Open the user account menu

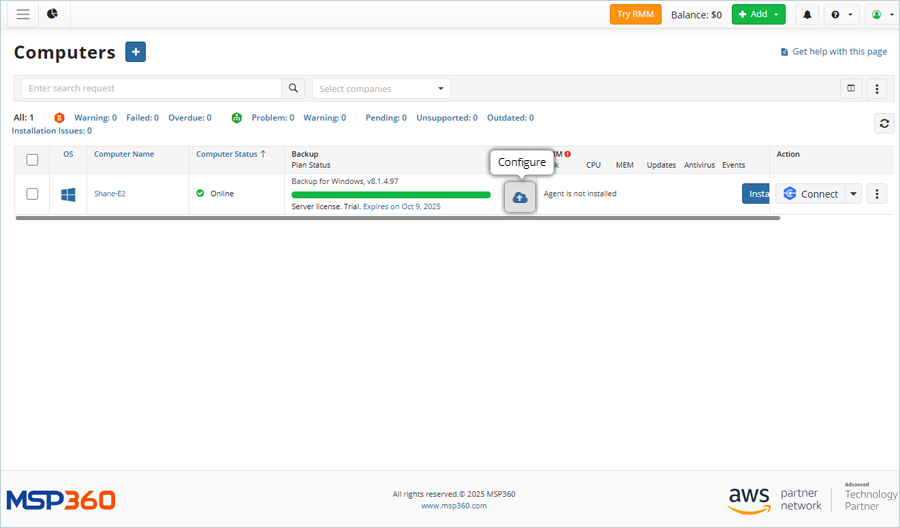(880, 15)
